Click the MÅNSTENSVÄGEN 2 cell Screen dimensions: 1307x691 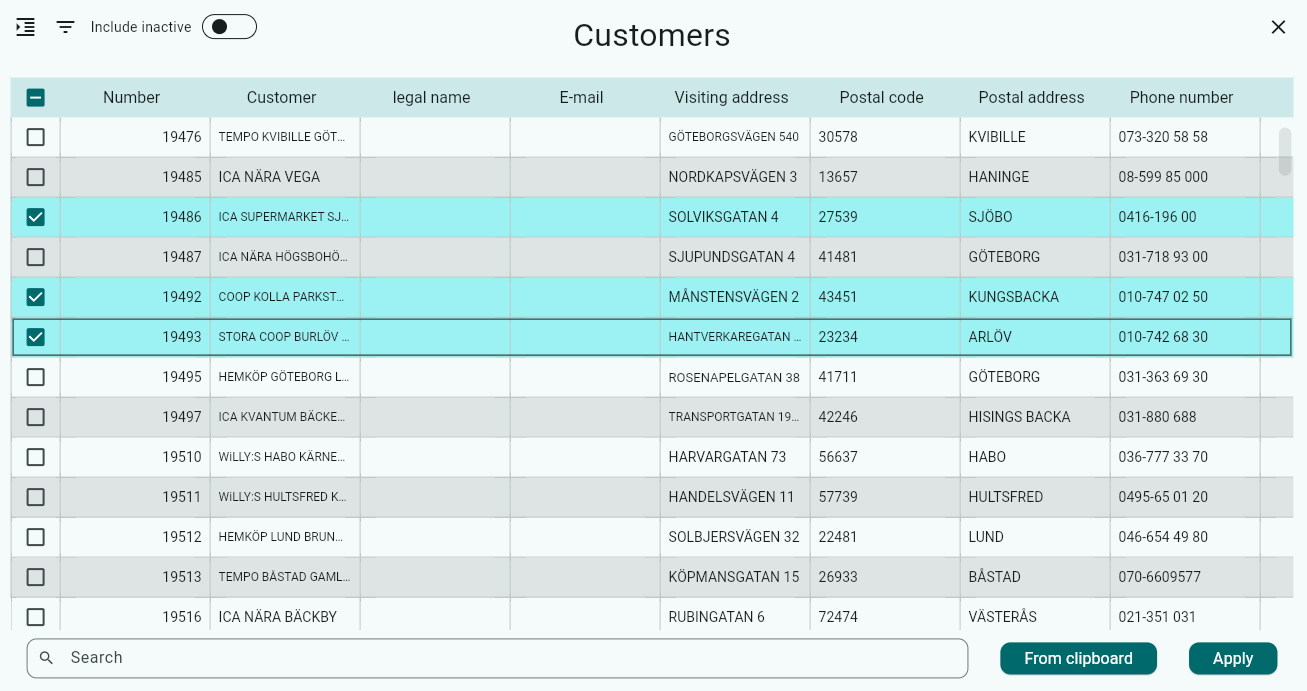(x=735, y=297)
